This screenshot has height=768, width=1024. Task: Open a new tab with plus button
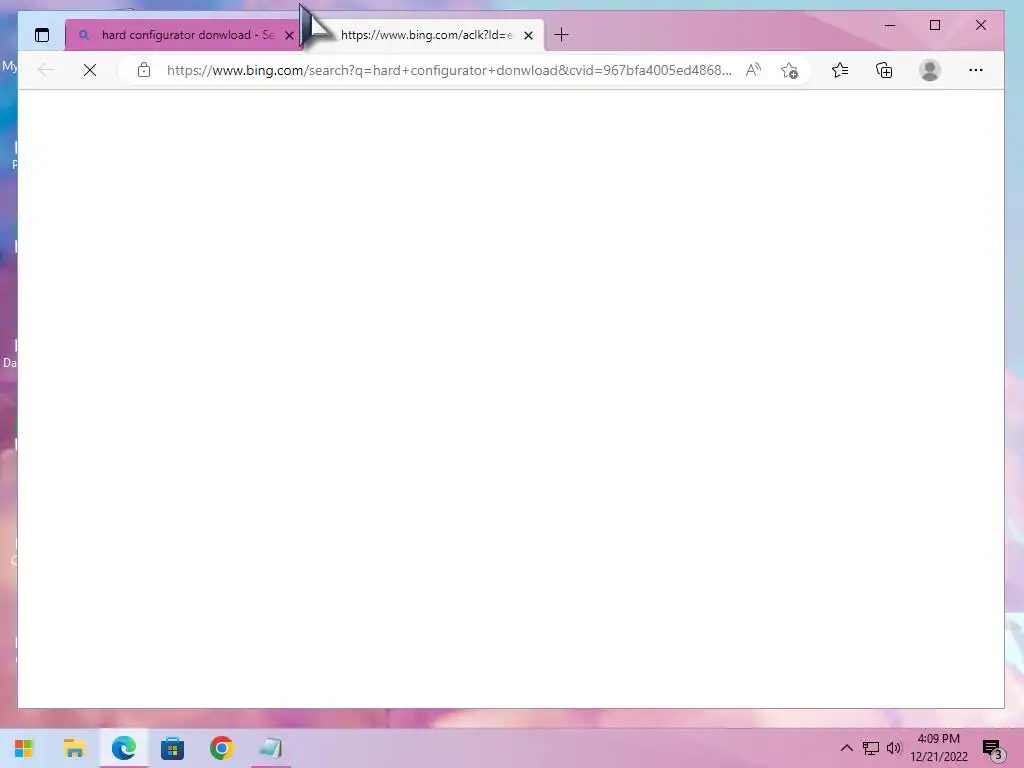(x=562, y=35)
